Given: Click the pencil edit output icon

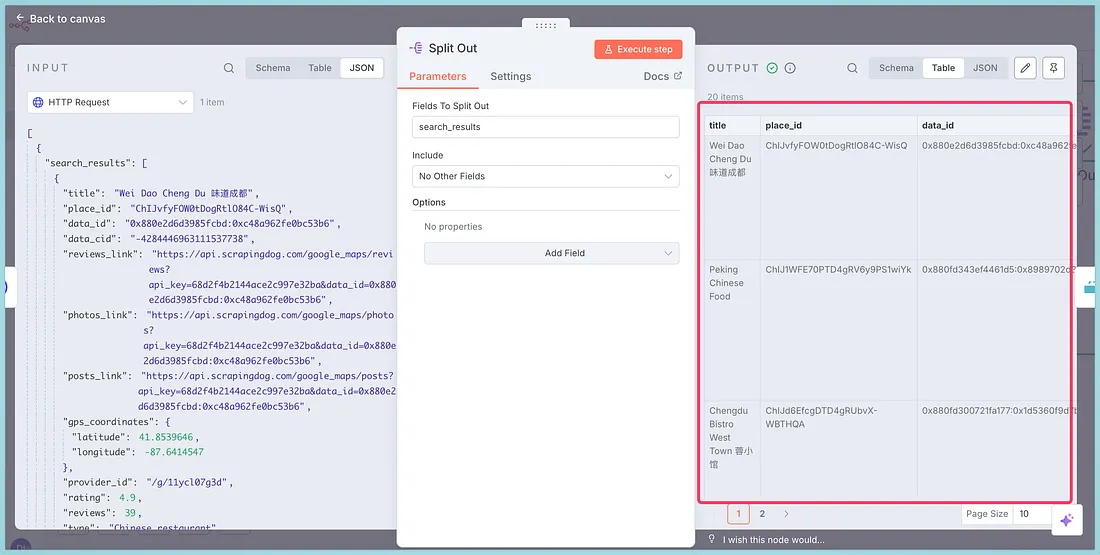Looking at the screenshot, I should (x=1025, y=68).
